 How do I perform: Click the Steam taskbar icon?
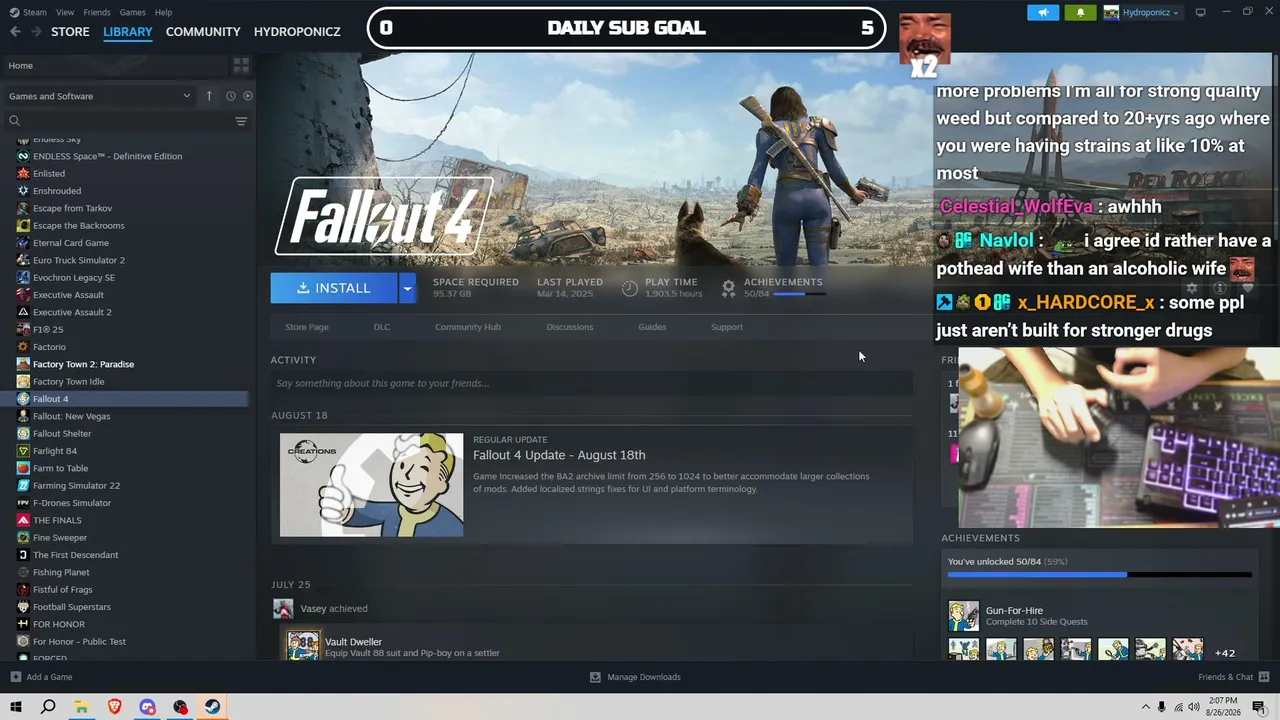[213, 707]
